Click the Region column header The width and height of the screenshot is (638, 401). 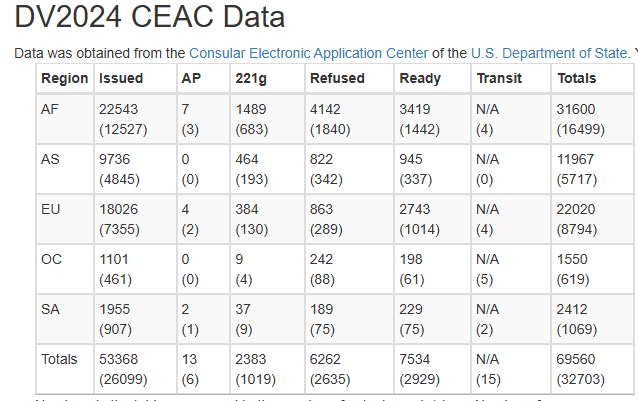point(65,78)
